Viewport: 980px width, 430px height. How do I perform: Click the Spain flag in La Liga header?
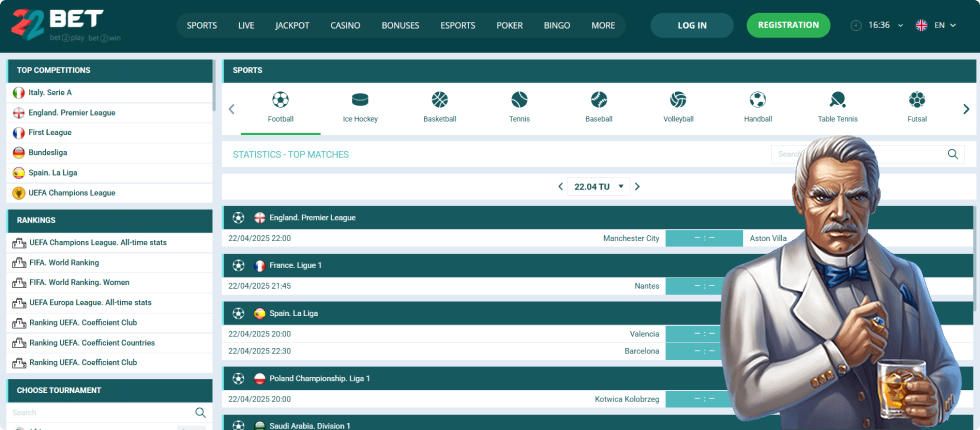259,313
